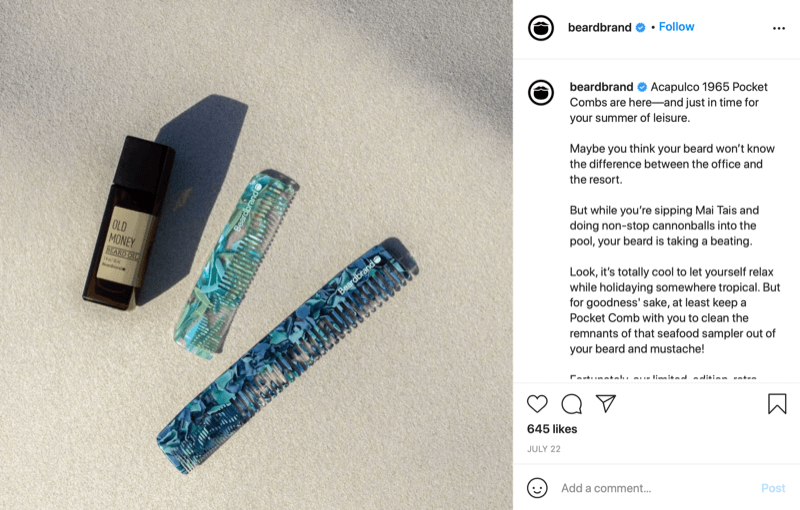Click the Post comment button
The width and height of the screenshot is (800, 510).
(773, 488)
